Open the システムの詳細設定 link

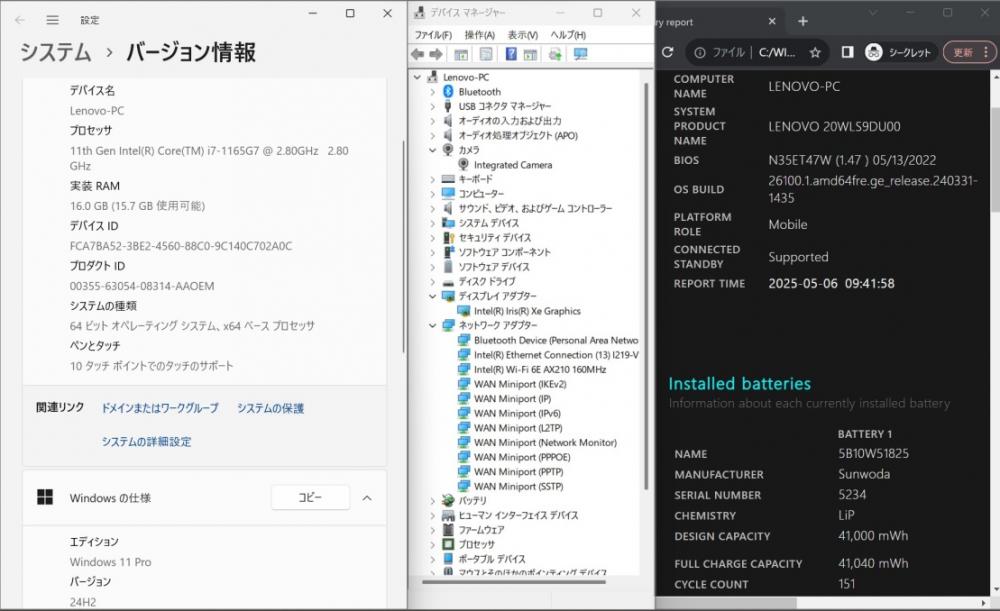146,441
